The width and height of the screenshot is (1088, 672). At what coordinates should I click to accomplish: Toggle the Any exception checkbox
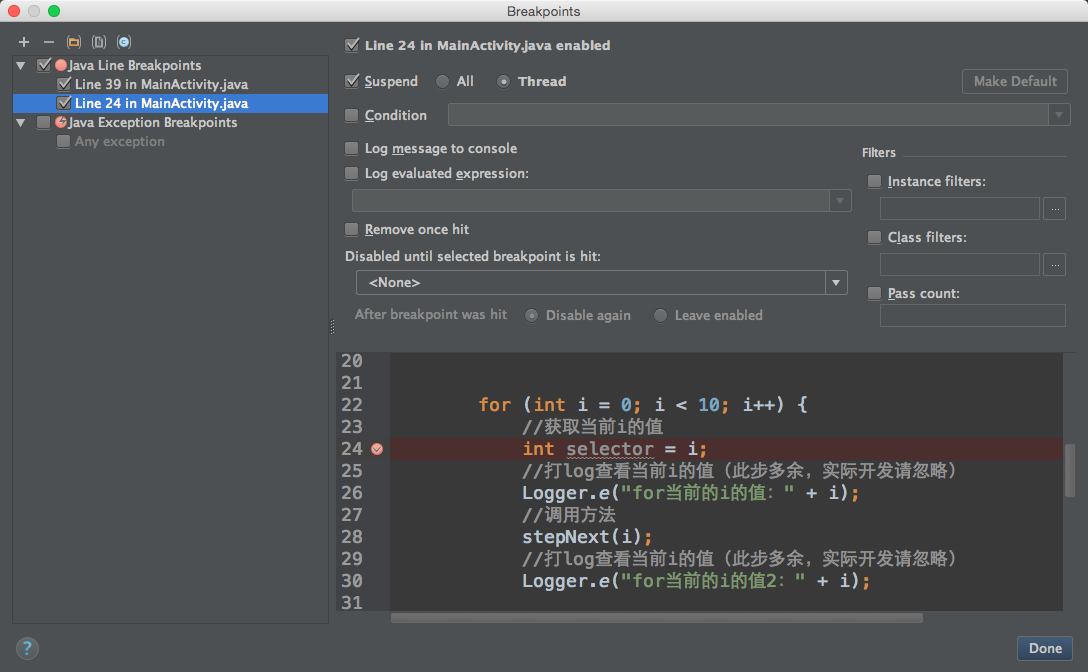tap(63, 142)
